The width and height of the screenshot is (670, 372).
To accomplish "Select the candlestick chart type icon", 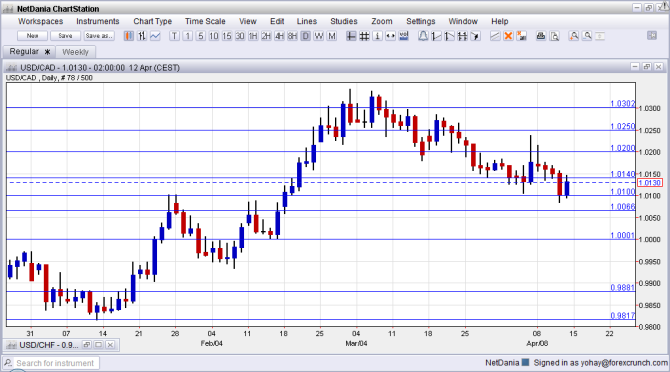I will coord(129,36).
